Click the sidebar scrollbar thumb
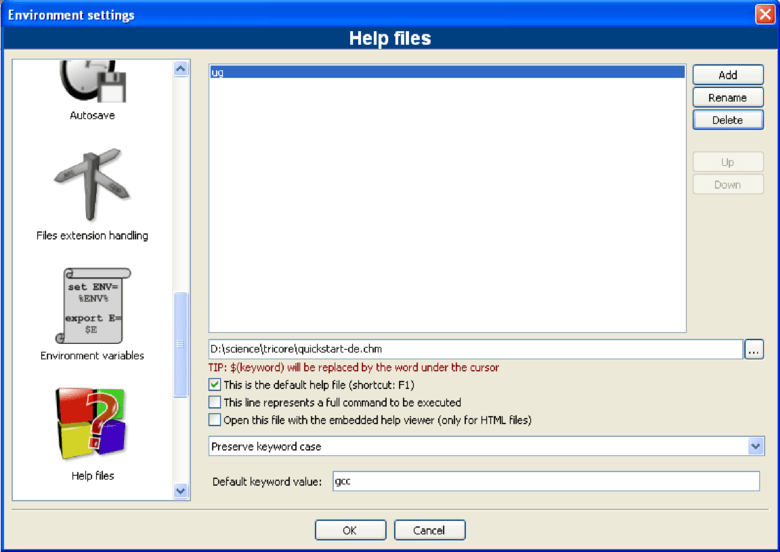 181,345
